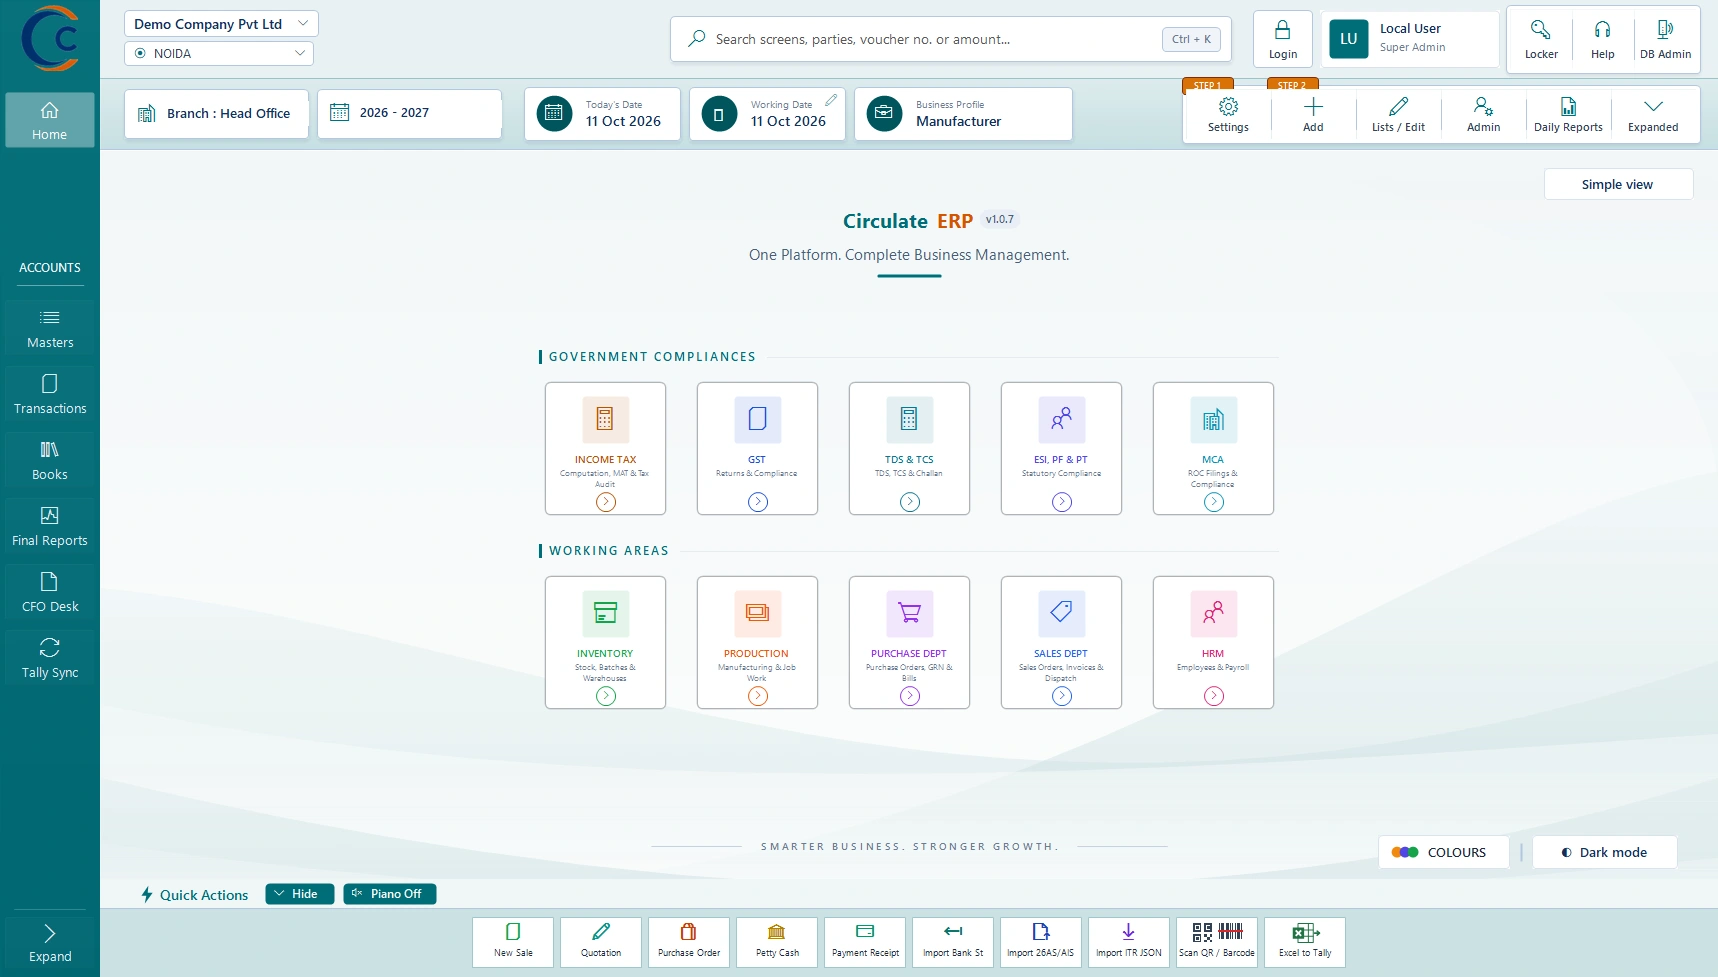
Task: Expand the left sidebar
Action: tap(50, 943)
